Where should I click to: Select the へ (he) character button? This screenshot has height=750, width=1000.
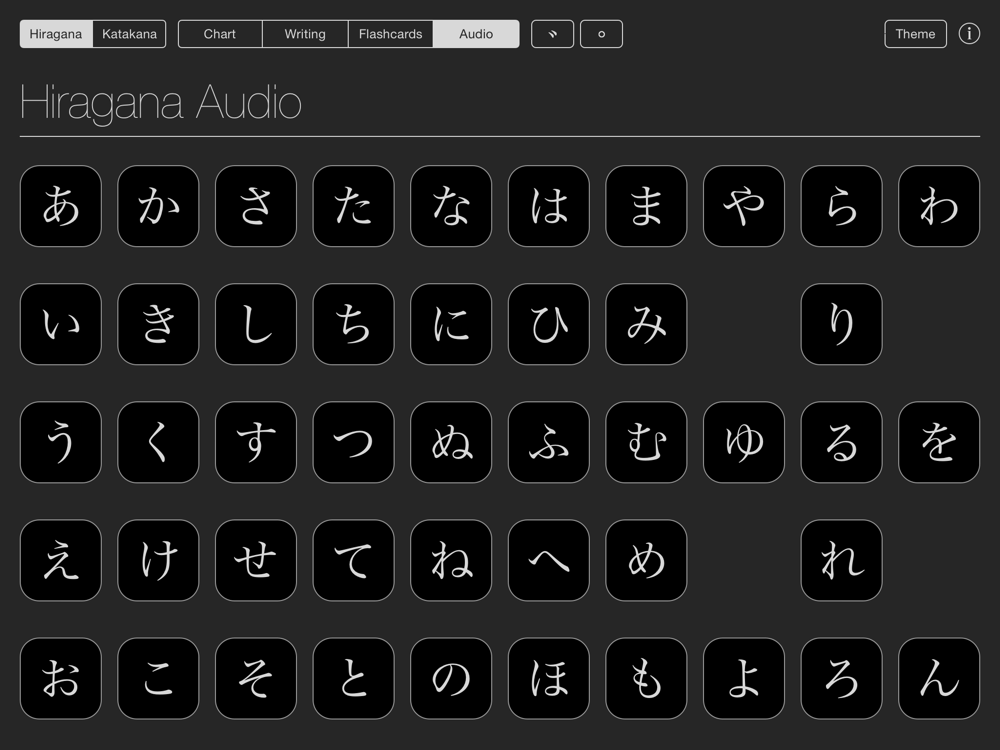point(548,560)
